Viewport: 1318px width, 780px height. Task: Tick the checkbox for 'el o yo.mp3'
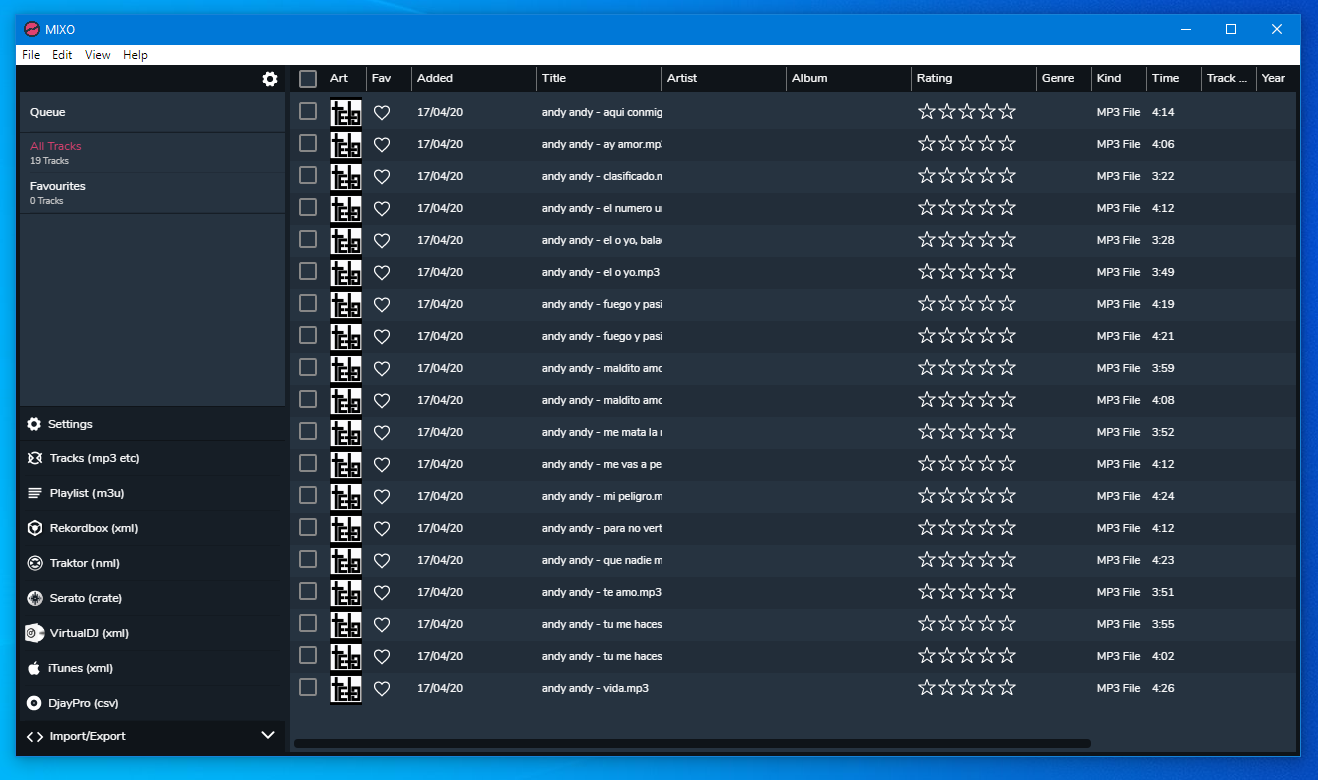click(308, 271)
